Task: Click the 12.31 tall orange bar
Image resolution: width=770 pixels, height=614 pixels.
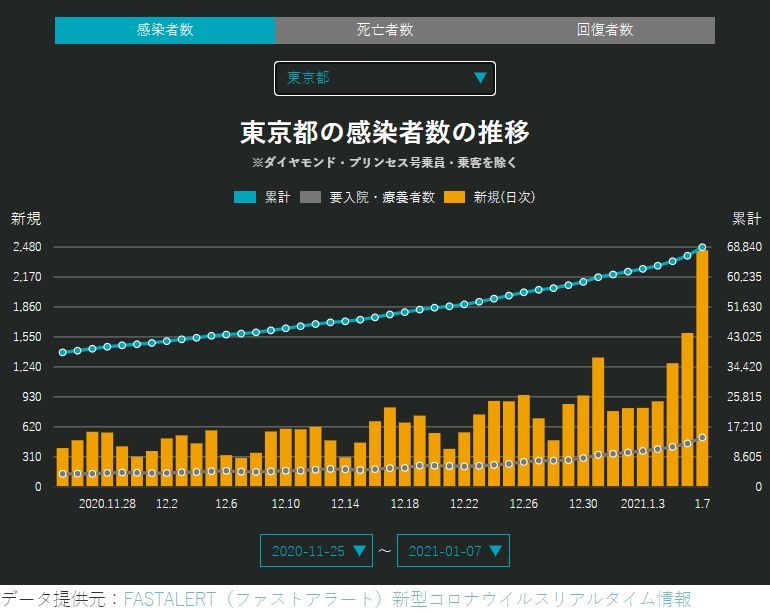Action: [598, 421]
